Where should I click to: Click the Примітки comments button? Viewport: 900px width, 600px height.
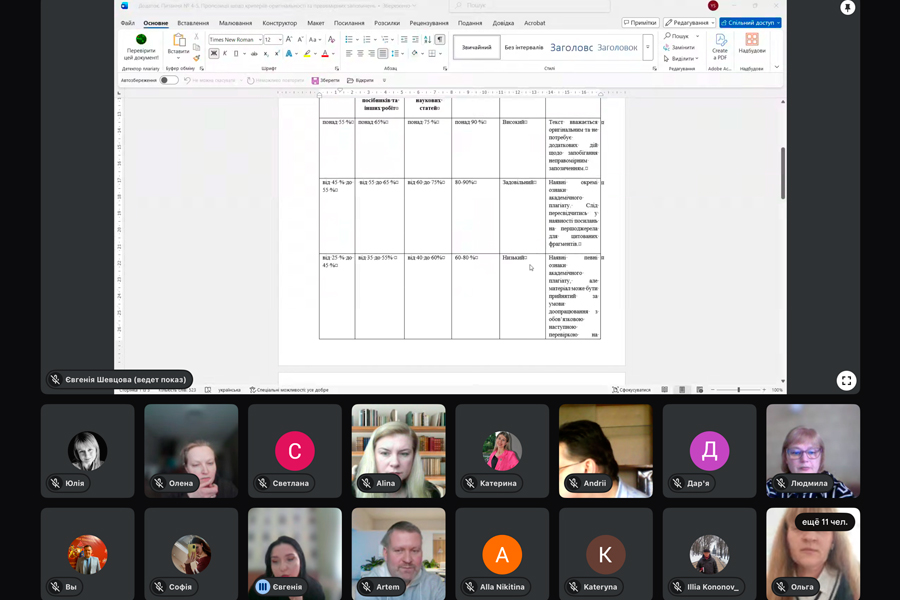point(640,23)
